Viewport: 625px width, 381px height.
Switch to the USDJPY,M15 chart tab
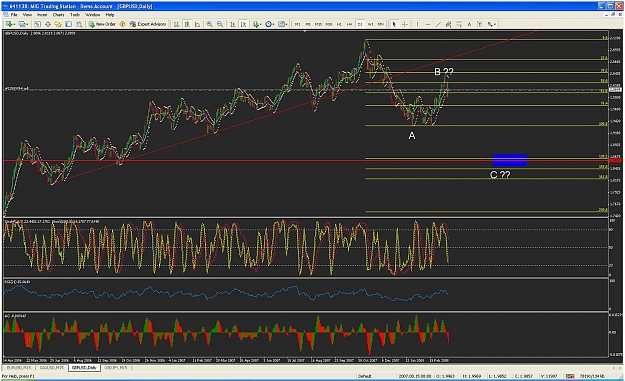pyautogui.click(x=116, y=367)
